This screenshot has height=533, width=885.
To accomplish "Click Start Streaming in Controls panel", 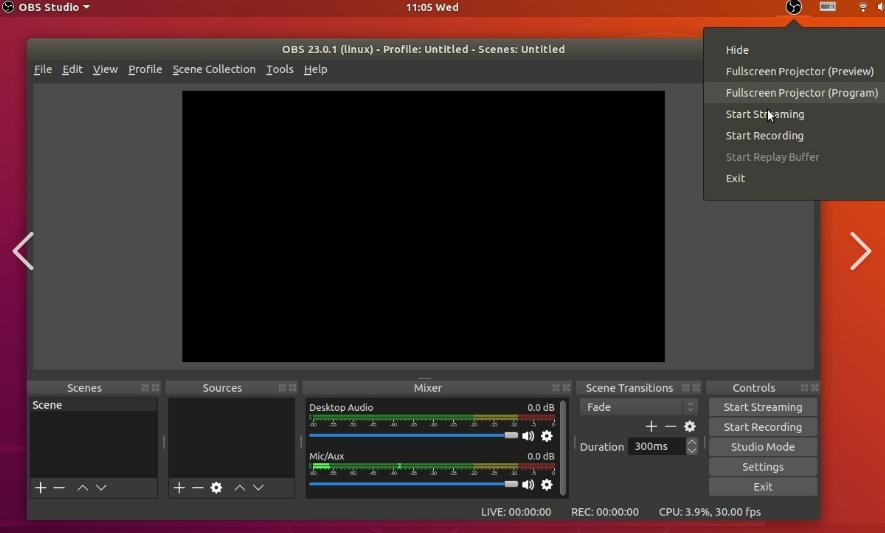I will pos(763,407).
